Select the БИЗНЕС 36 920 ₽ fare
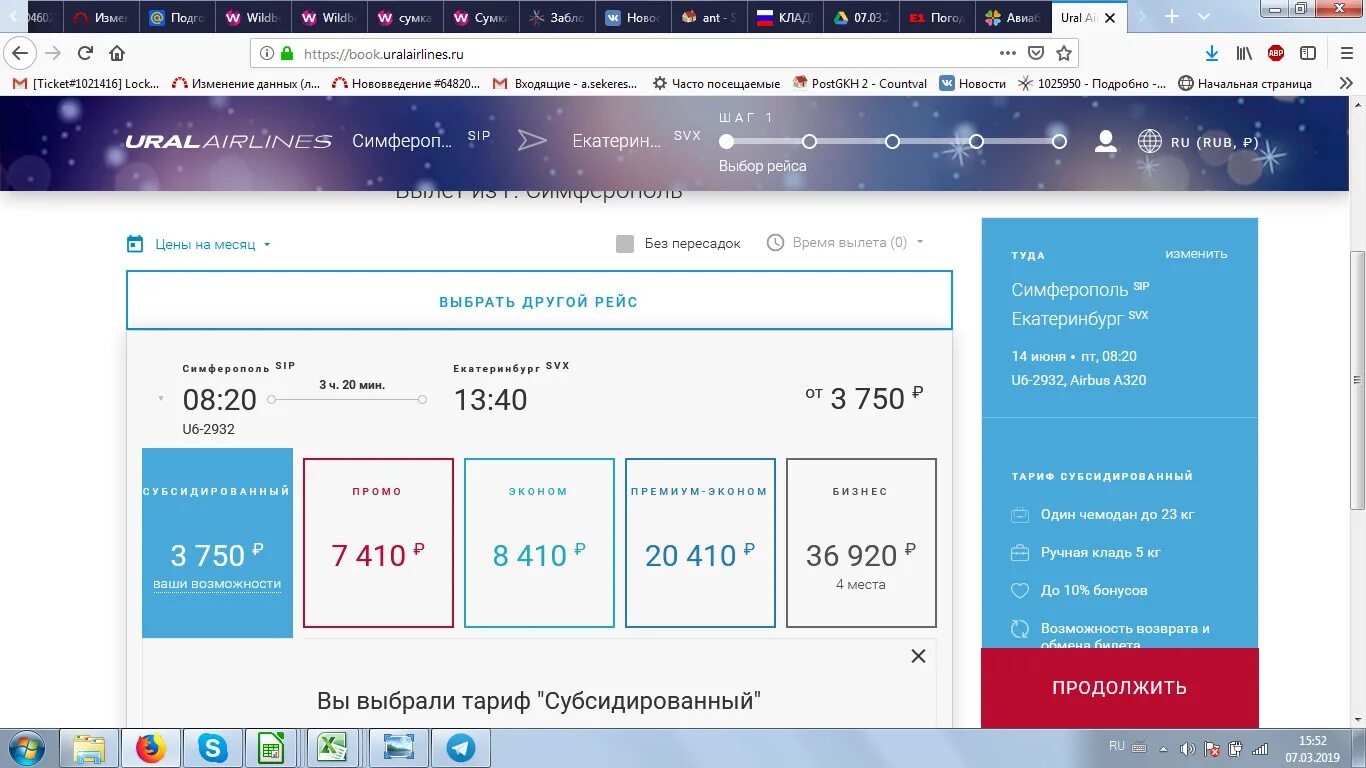This screenshot has width=1366, height=768. click(861, 543)
